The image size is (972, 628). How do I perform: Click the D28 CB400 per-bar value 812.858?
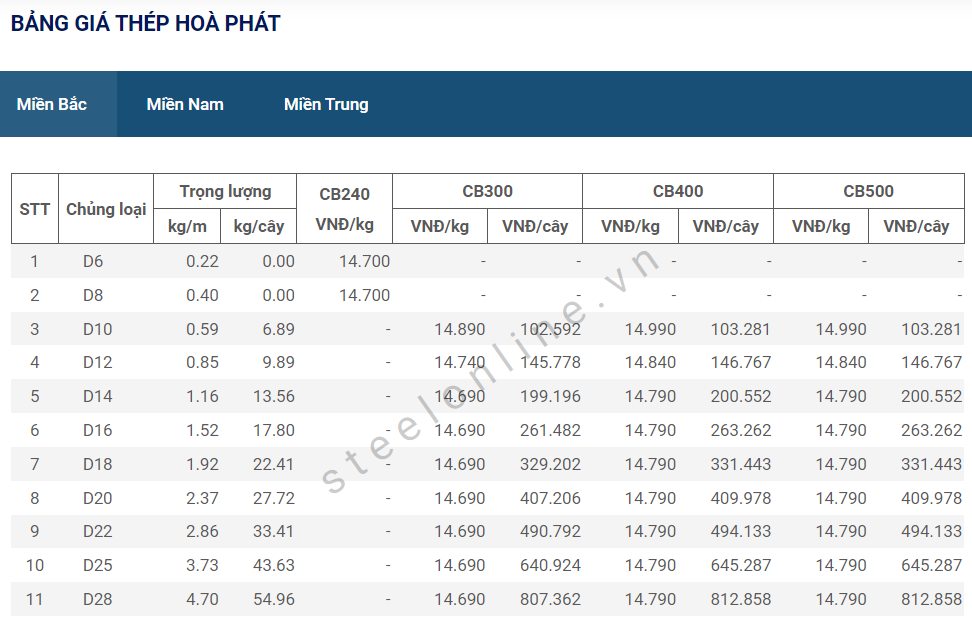click(x=741, y=599)
